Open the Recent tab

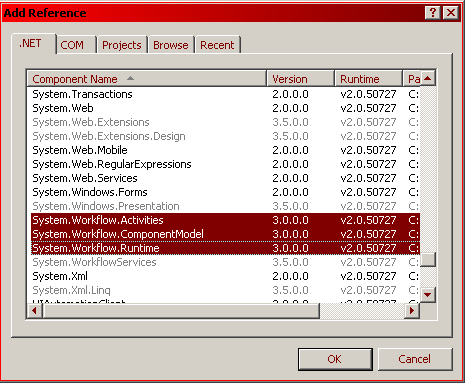[217, 45]
